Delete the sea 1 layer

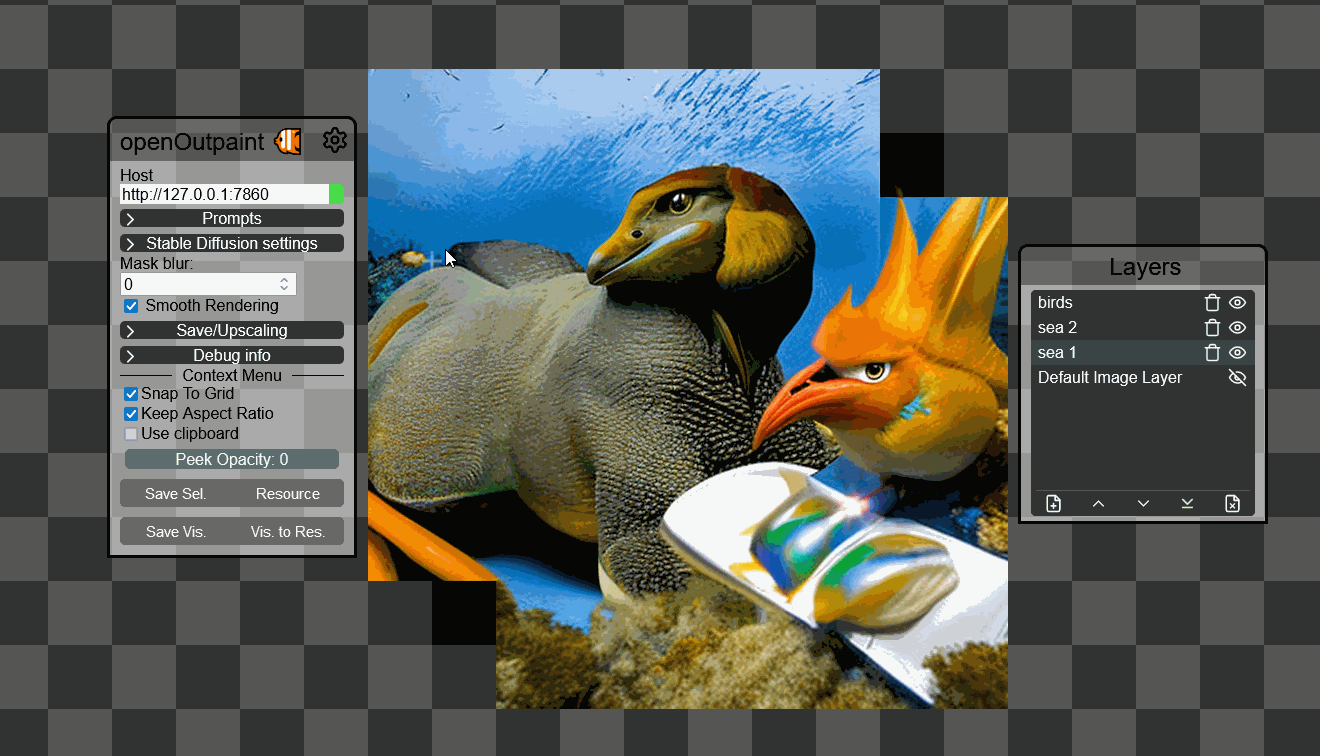[x=1212, y=353]
